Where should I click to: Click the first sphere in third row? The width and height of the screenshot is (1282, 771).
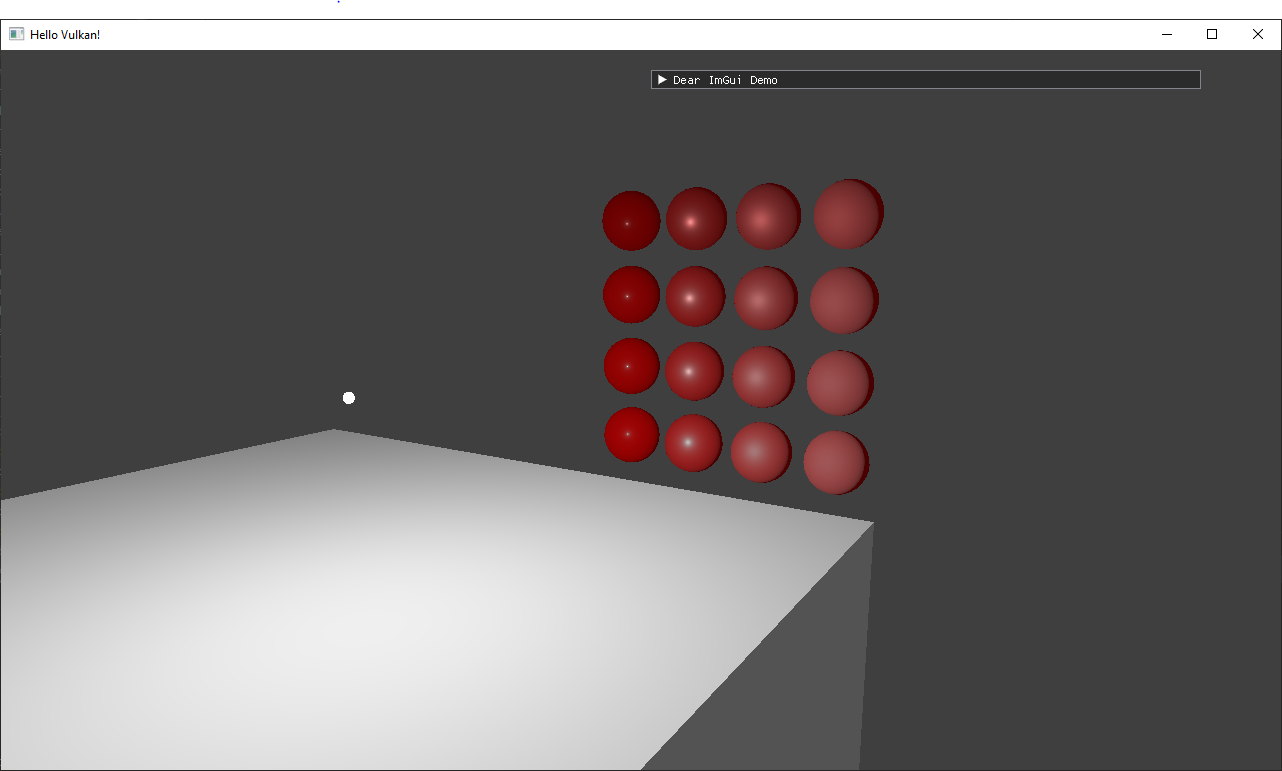point(631,366)
